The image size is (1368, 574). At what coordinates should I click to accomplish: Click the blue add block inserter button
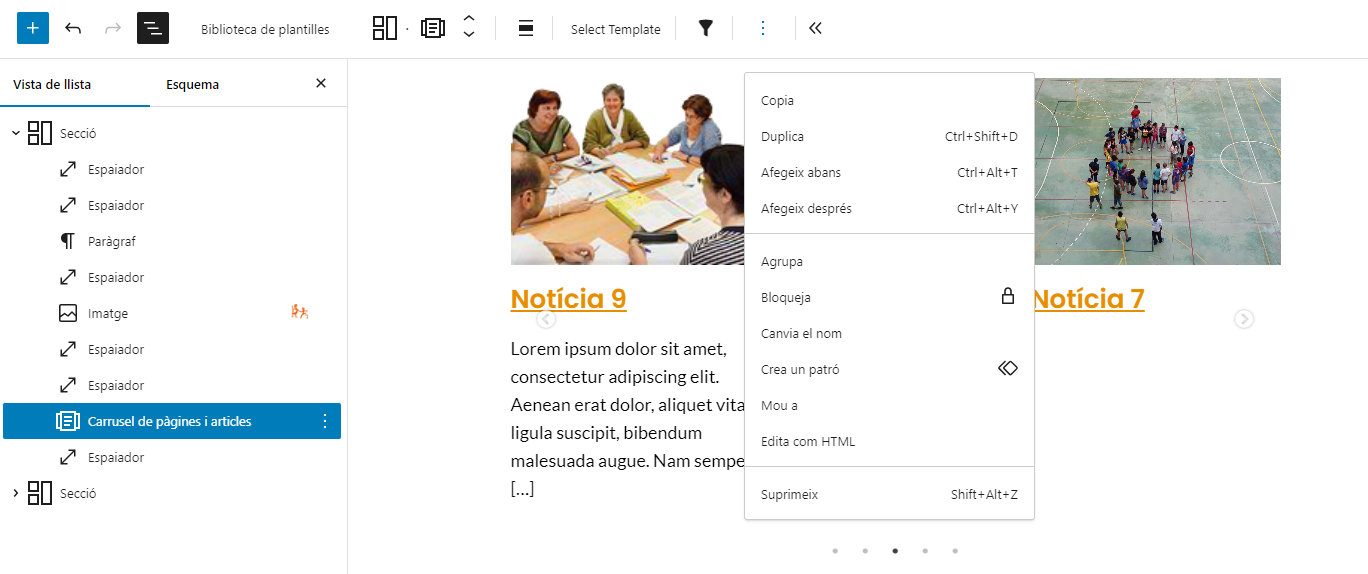pyautogui.click(x=33, y=28)
